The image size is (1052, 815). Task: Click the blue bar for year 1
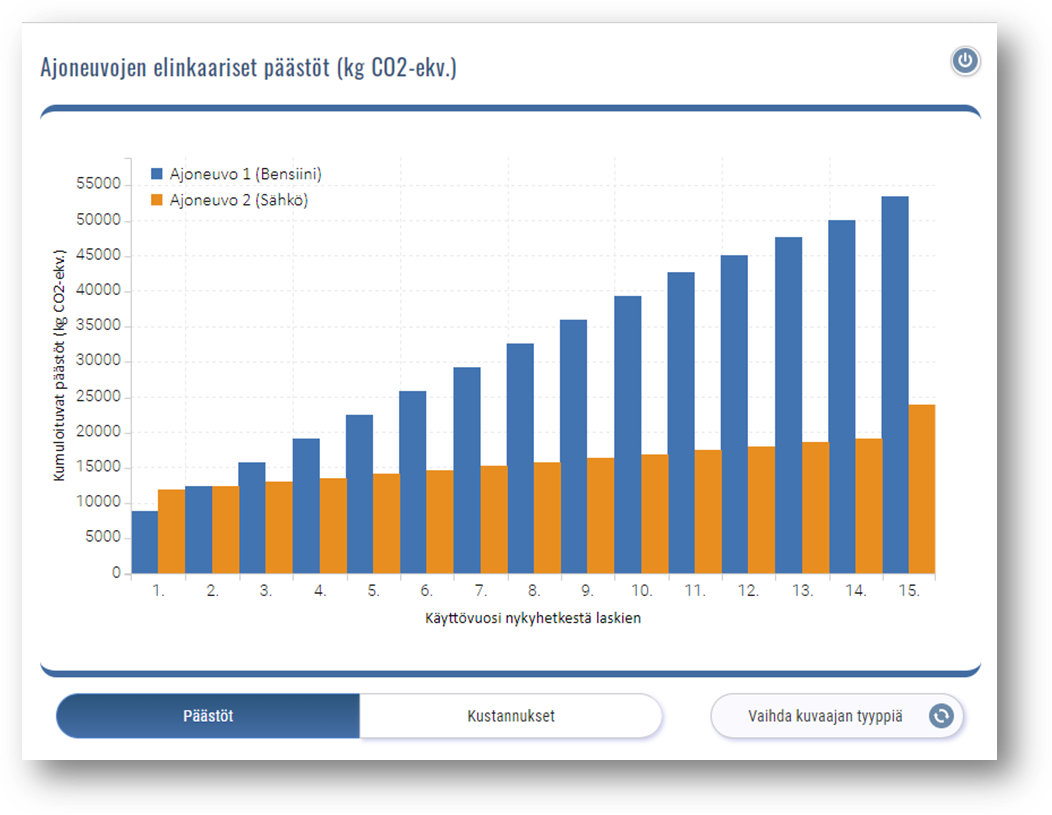click(x=145, y=542)
